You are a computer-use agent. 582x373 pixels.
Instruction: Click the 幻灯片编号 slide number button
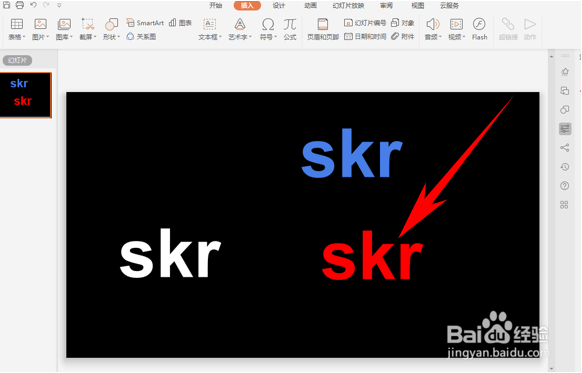click(x=365, y=23)
